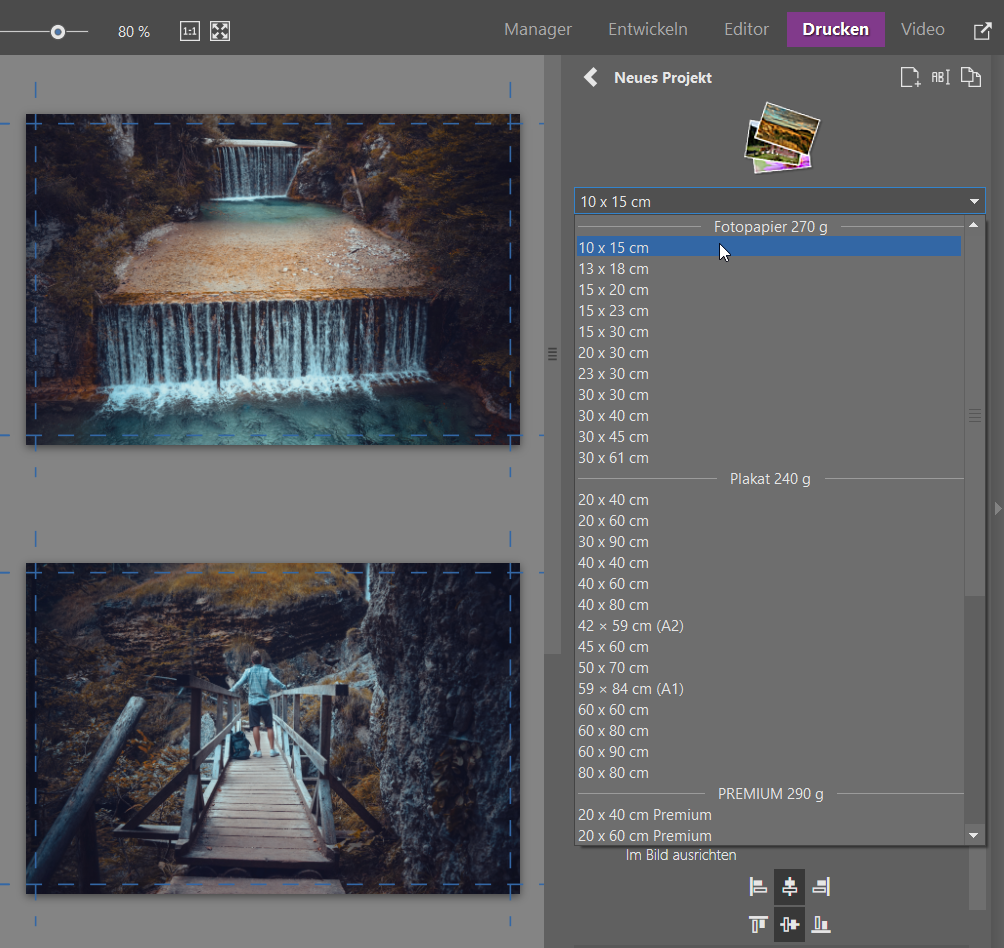Align image to left edge
Image resolution: width=1004 pixels, height=948 pixels.
click(x=758, y=886)
